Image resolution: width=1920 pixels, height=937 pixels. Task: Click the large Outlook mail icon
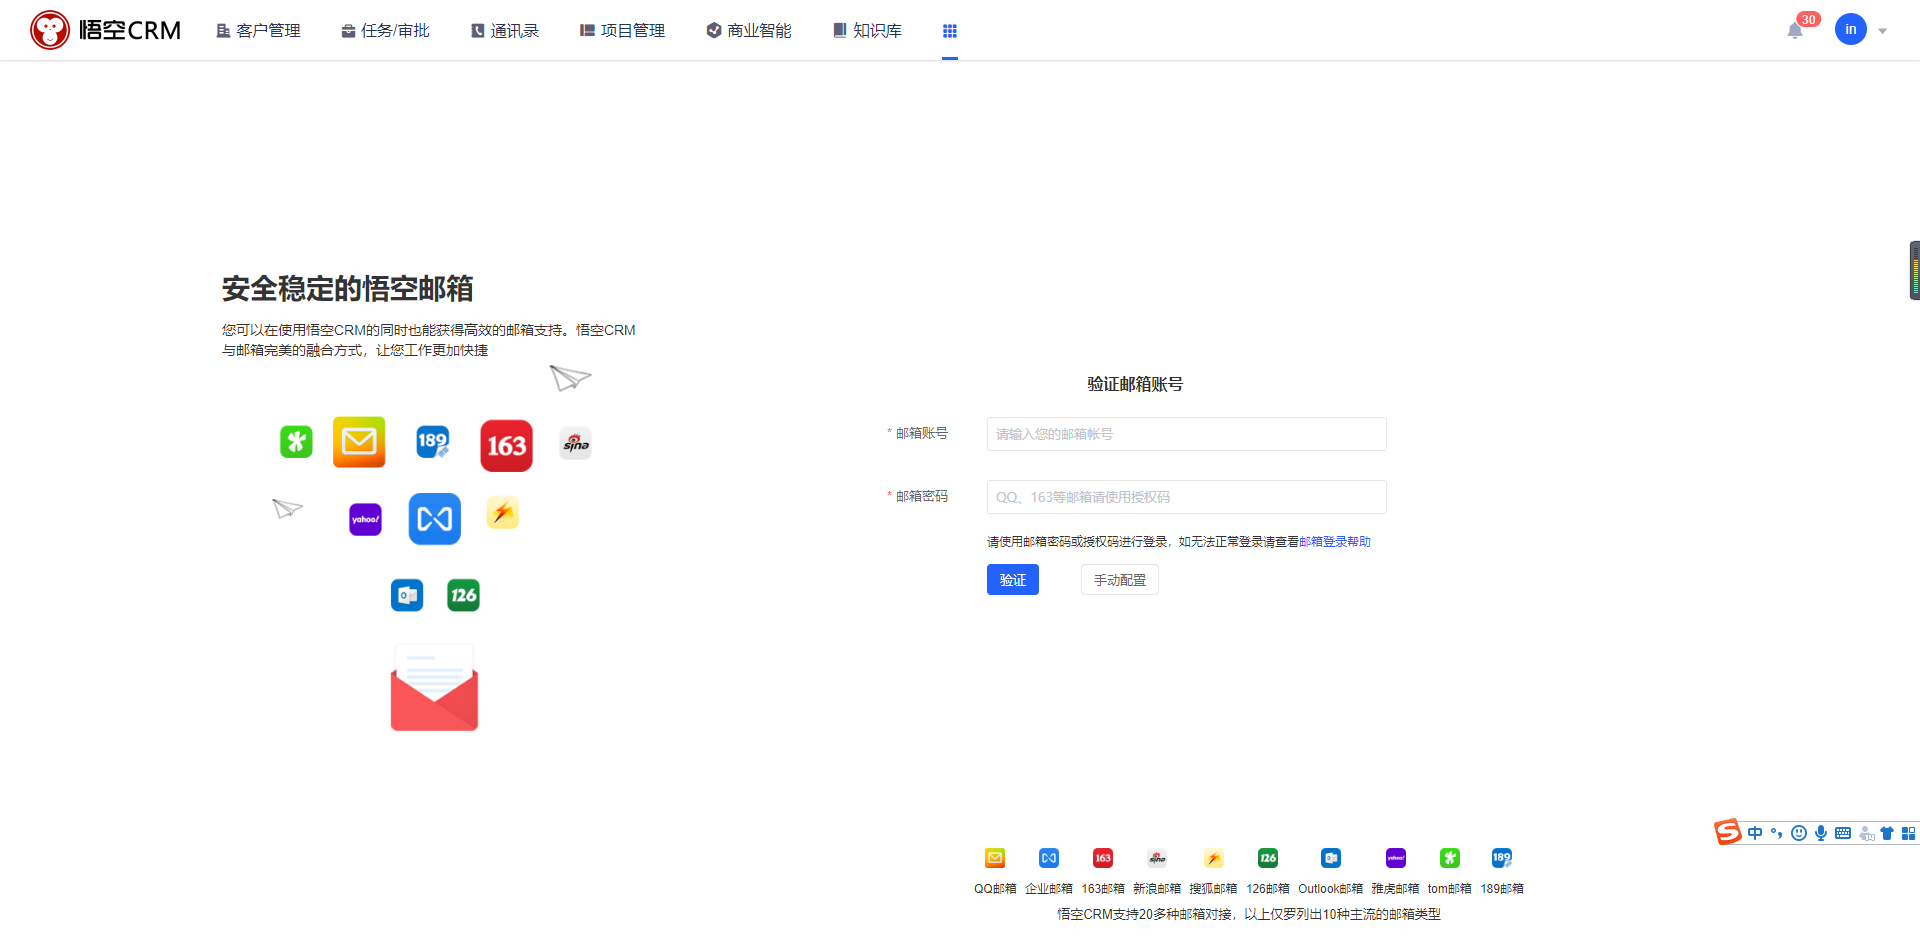click(407, 595)
